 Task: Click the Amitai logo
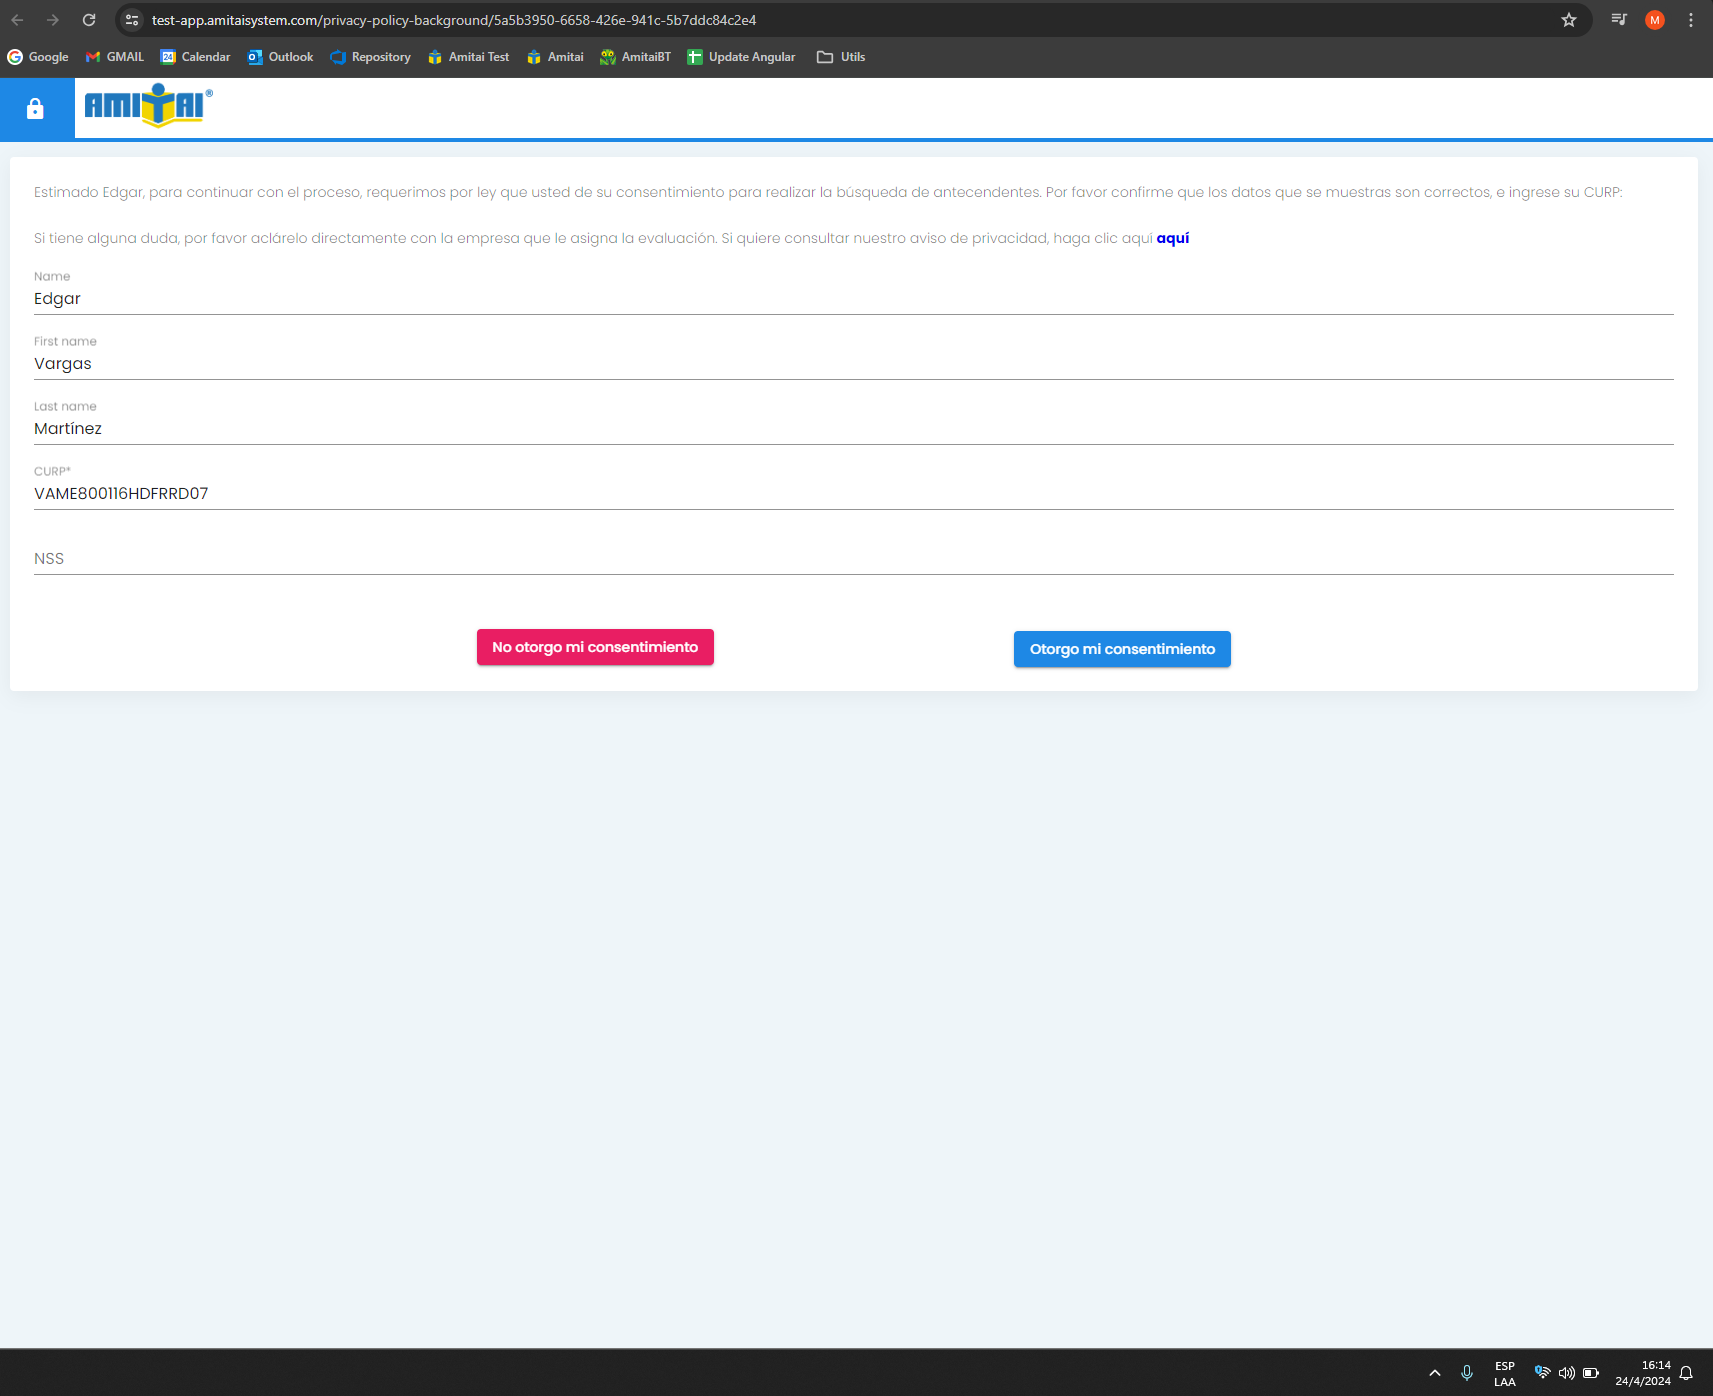[x=147, y=106]
